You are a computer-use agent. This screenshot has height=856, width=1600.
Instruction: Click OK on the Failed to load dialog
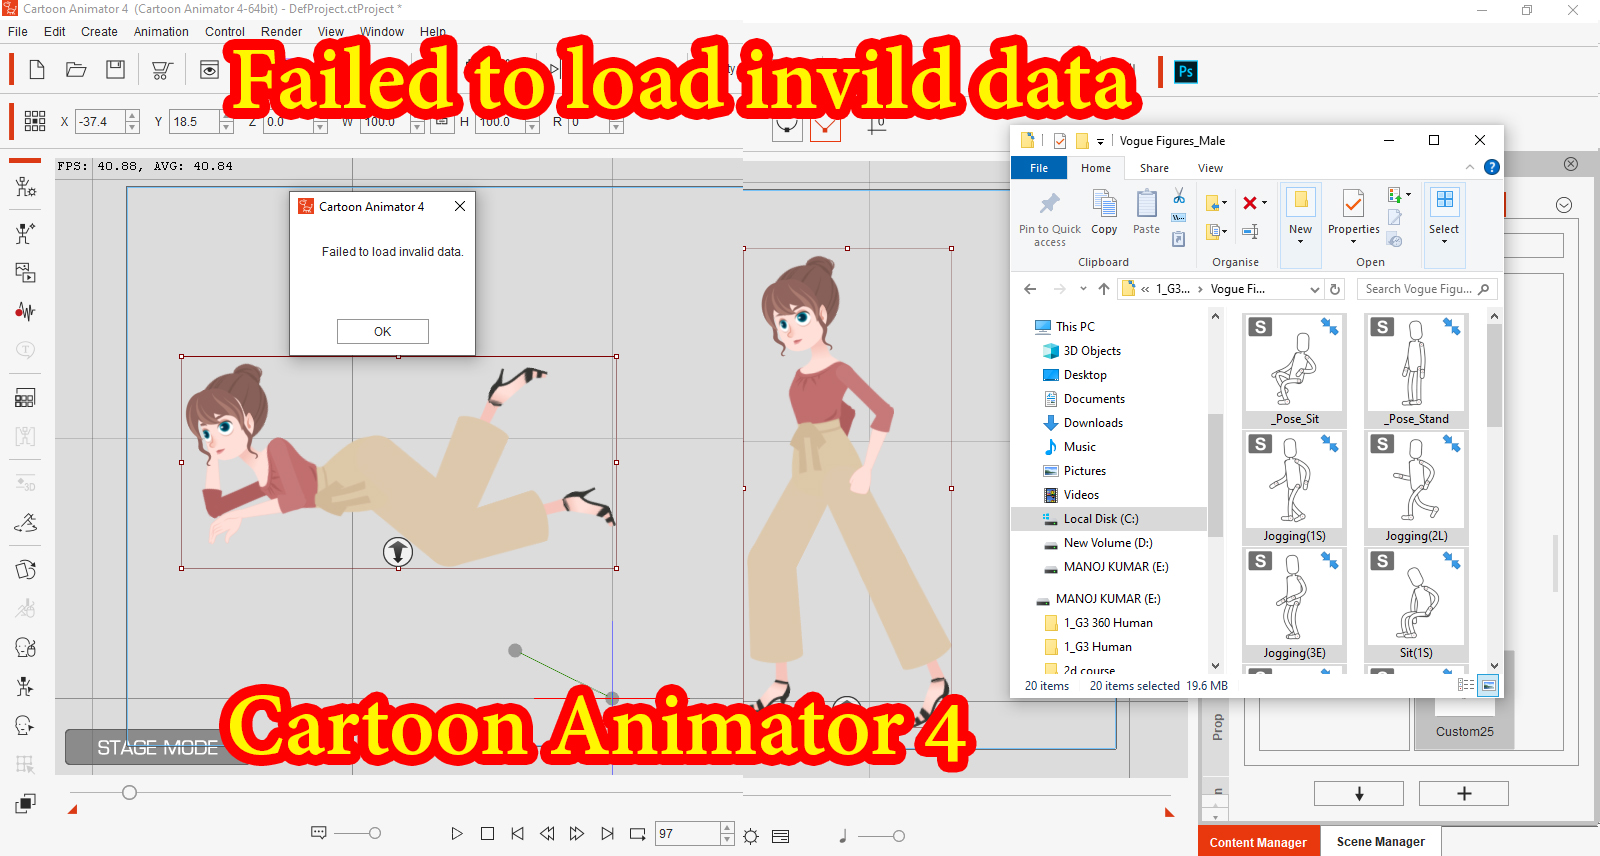[x=382, y=331]
